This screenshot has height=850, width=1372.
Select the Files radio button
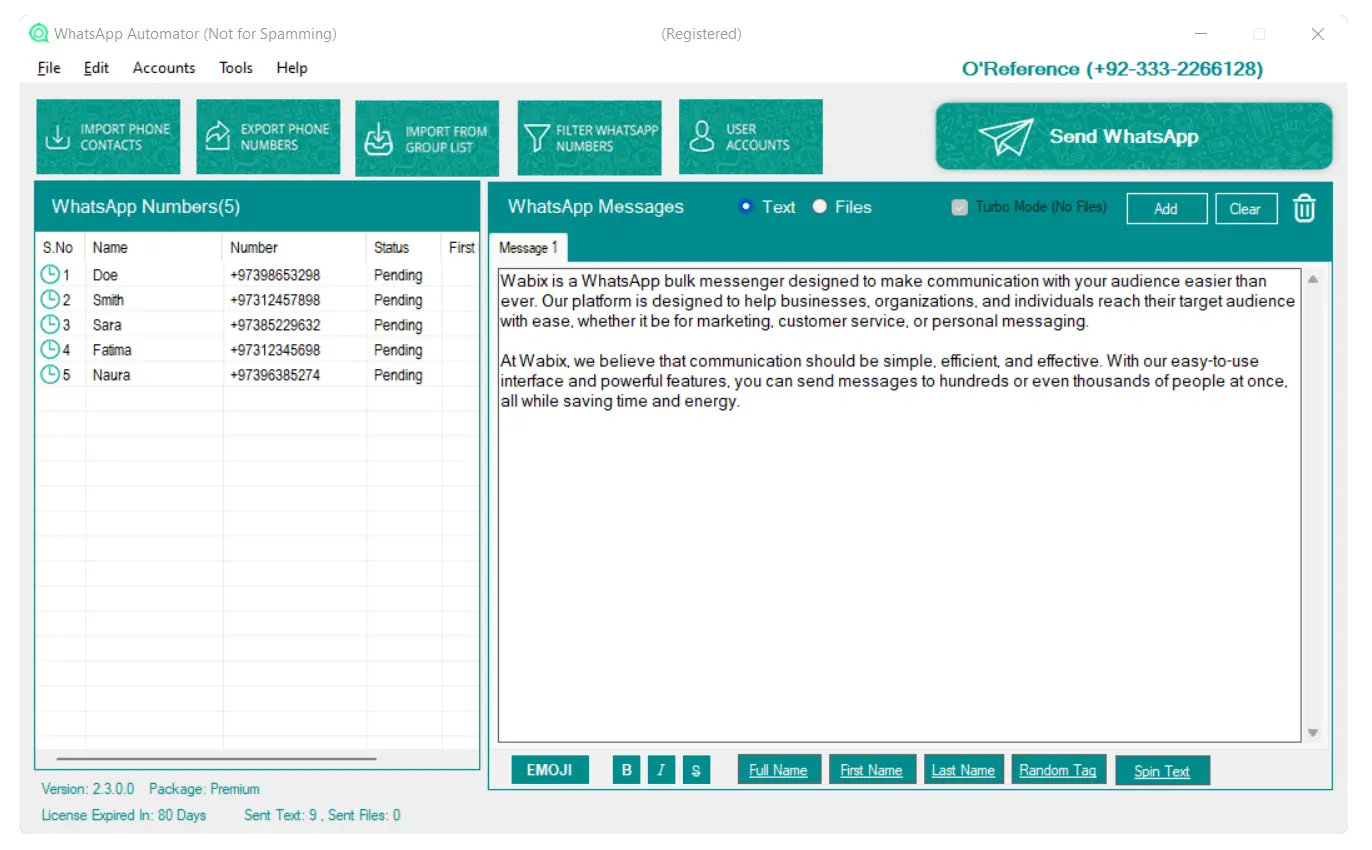pyautogui.click(x=820, y=206)
